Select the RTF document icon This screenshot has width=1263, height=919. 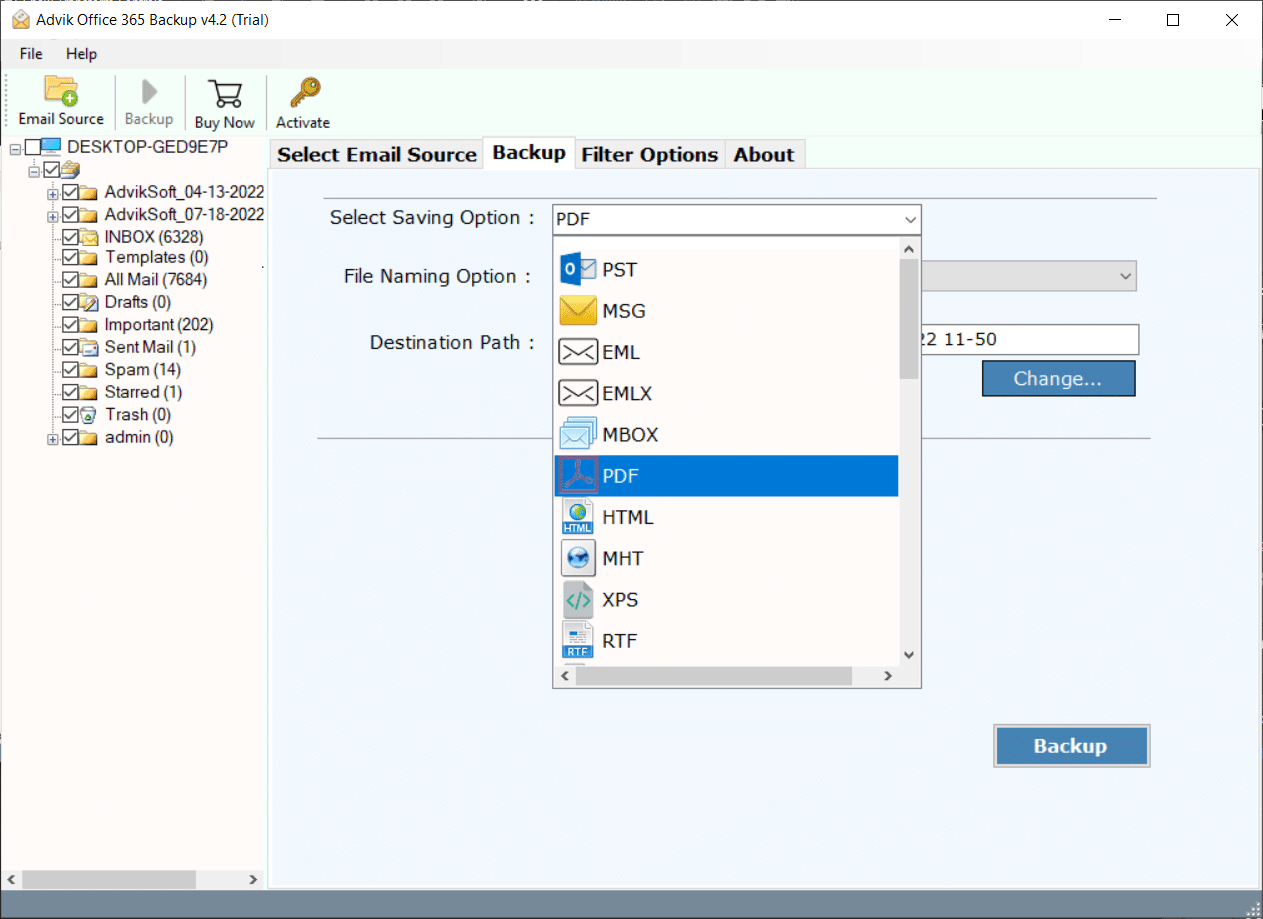(x=578, y=640)
